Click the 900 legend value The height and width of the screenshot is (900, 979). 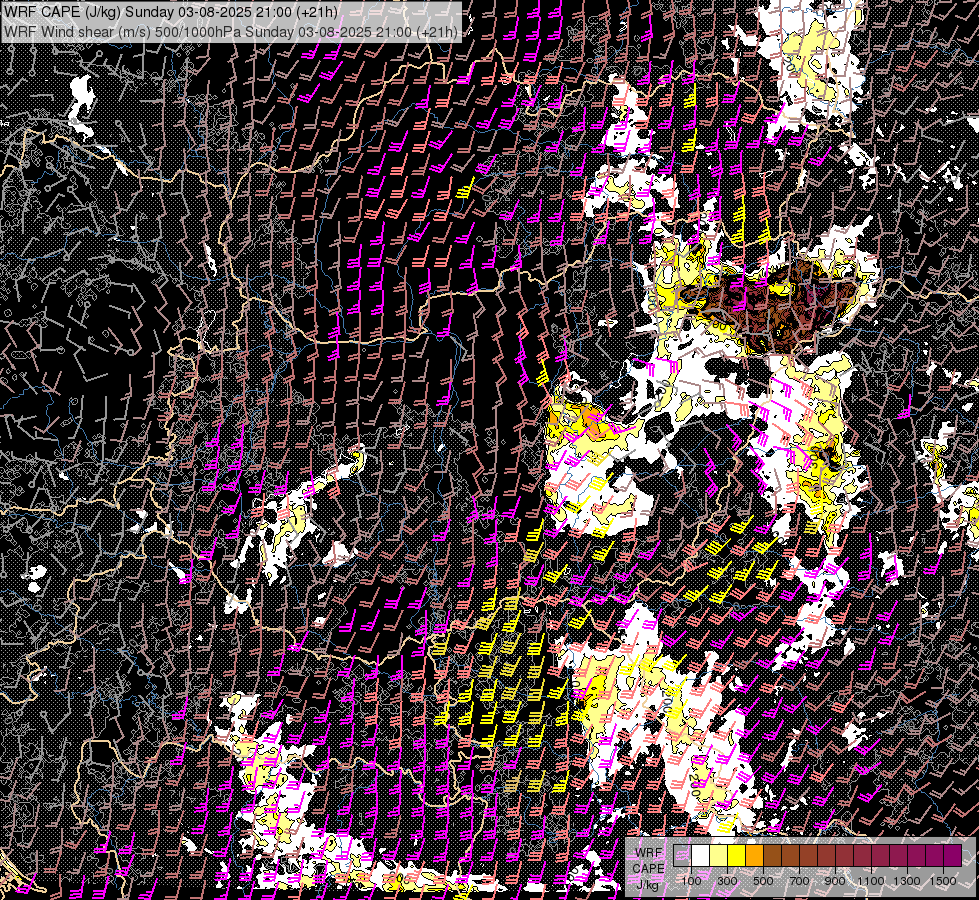tap(835, 881)
